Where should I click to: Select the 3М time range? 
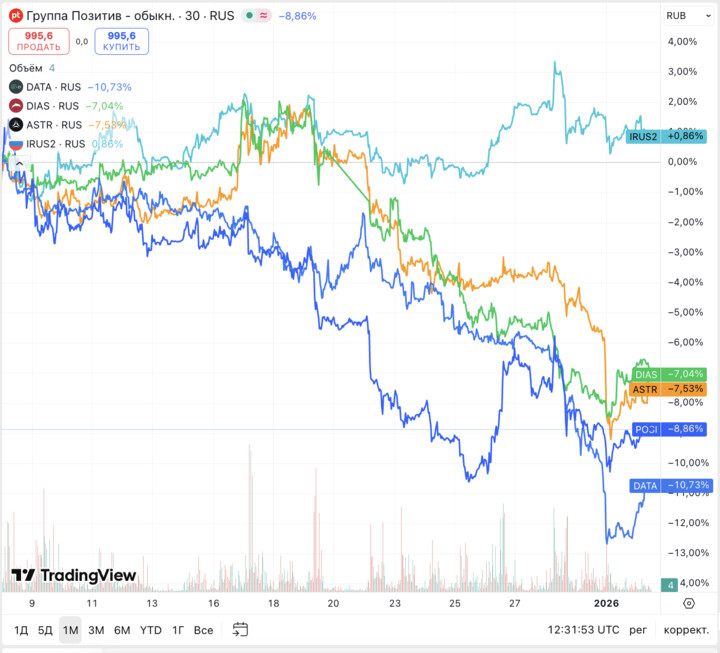(96, 630)
